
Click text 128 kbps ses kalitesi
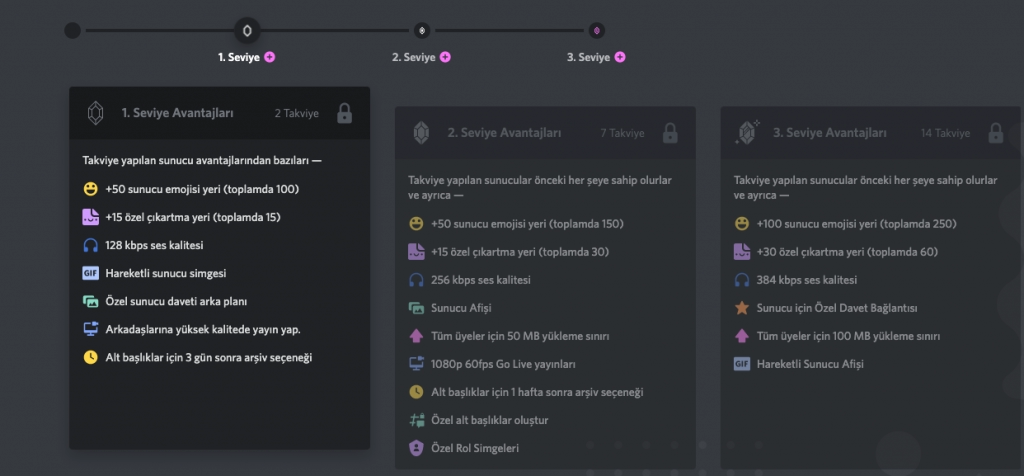coord(154,246)
